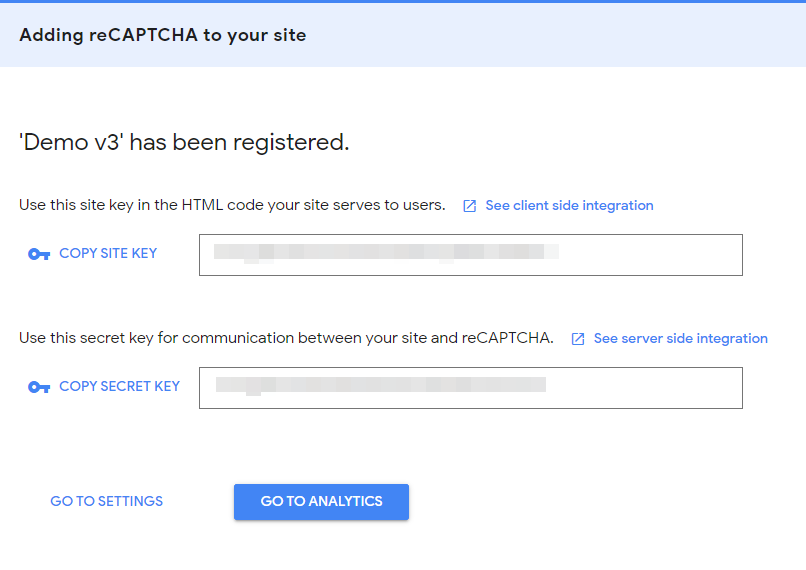Click external-link icon before client side integration

(469, 206)
